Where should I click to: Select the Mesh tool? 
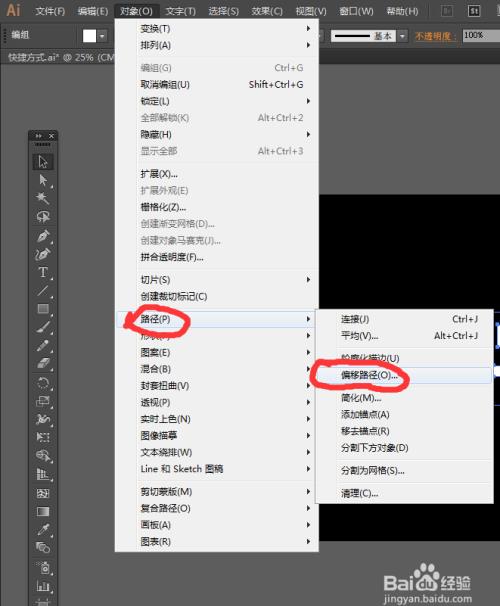[43, 494]
